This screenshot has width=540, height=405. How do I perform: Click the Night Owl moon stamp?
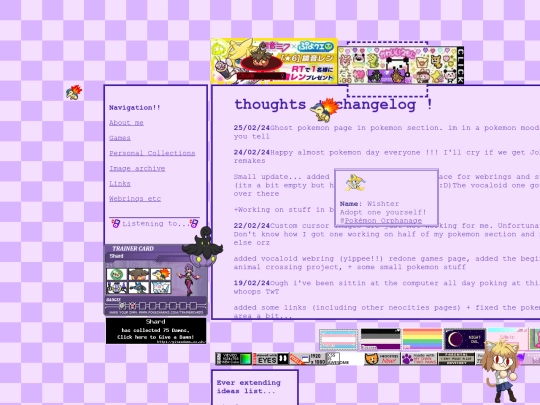click(x=465, y=339)
